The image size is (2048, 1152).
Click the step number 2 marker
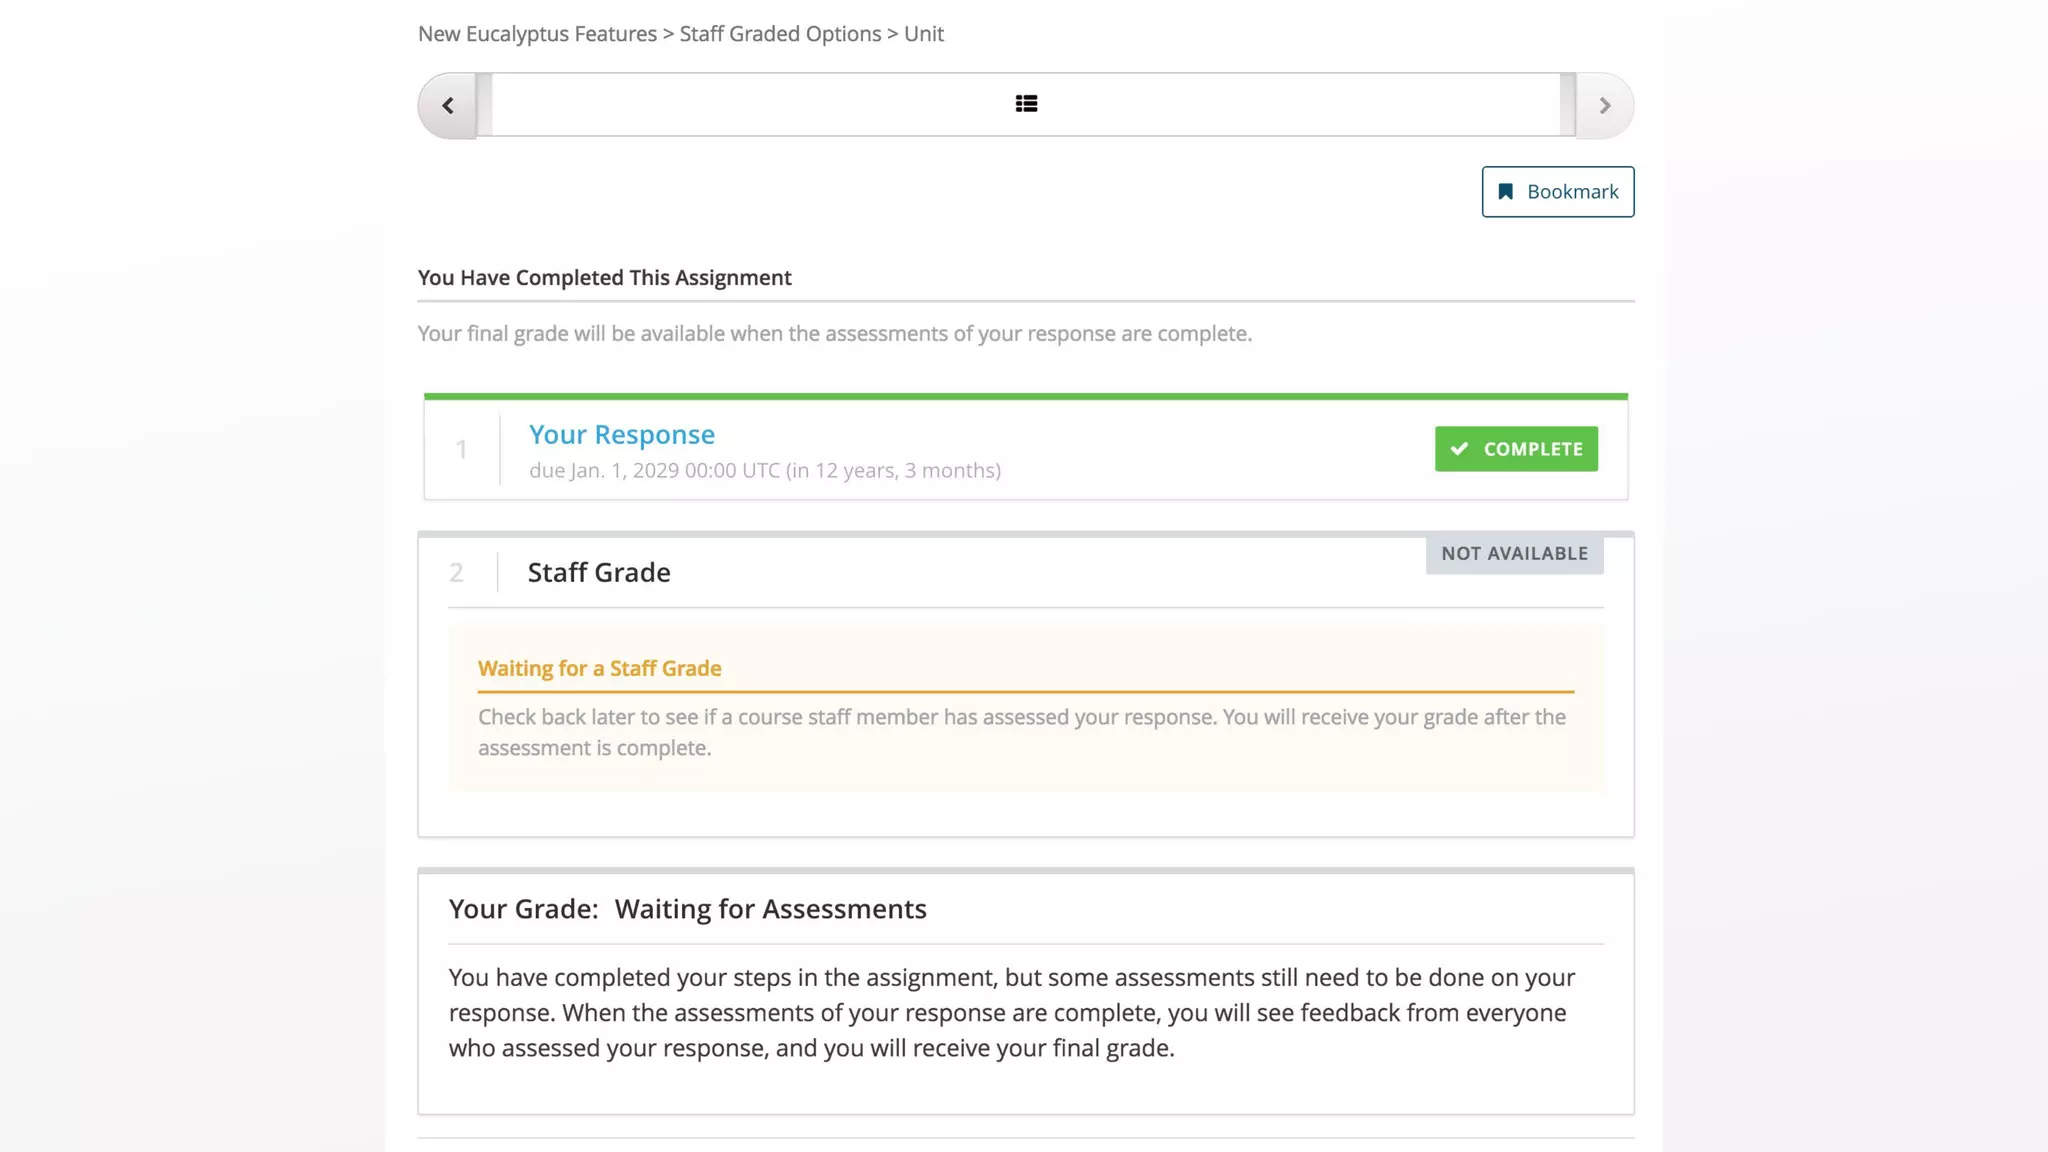tap(456, 573)
